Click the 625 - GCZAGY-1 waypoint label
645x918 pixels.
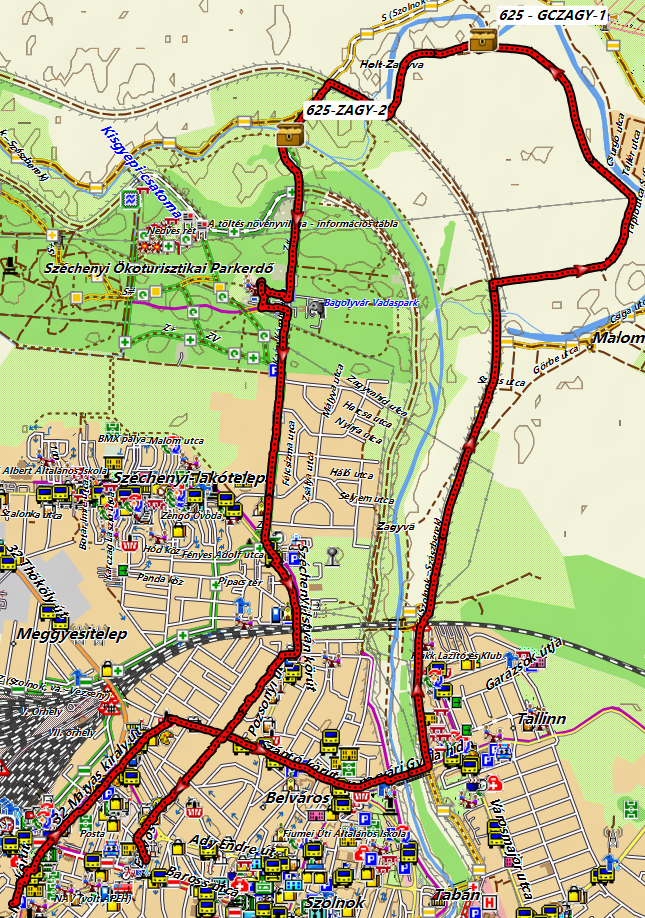point(552,15)
